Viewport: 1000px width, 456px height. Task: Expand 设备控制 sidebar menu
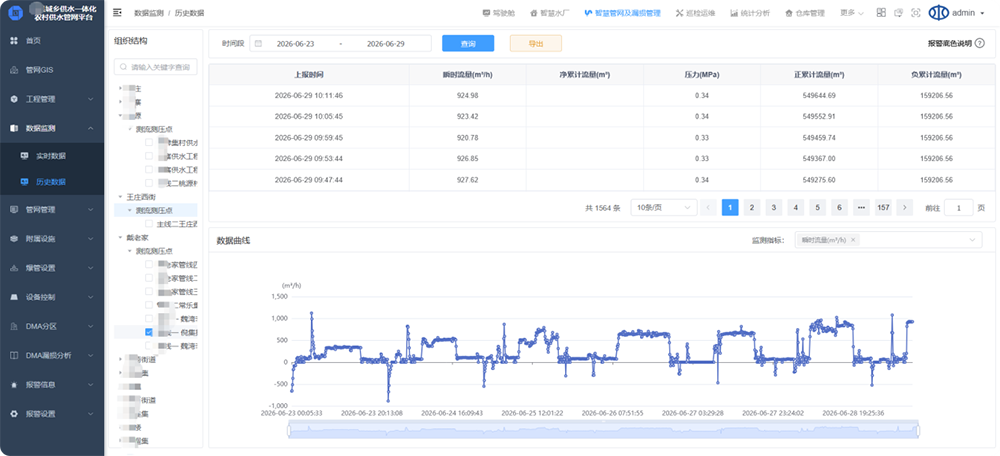pos(52,297)
